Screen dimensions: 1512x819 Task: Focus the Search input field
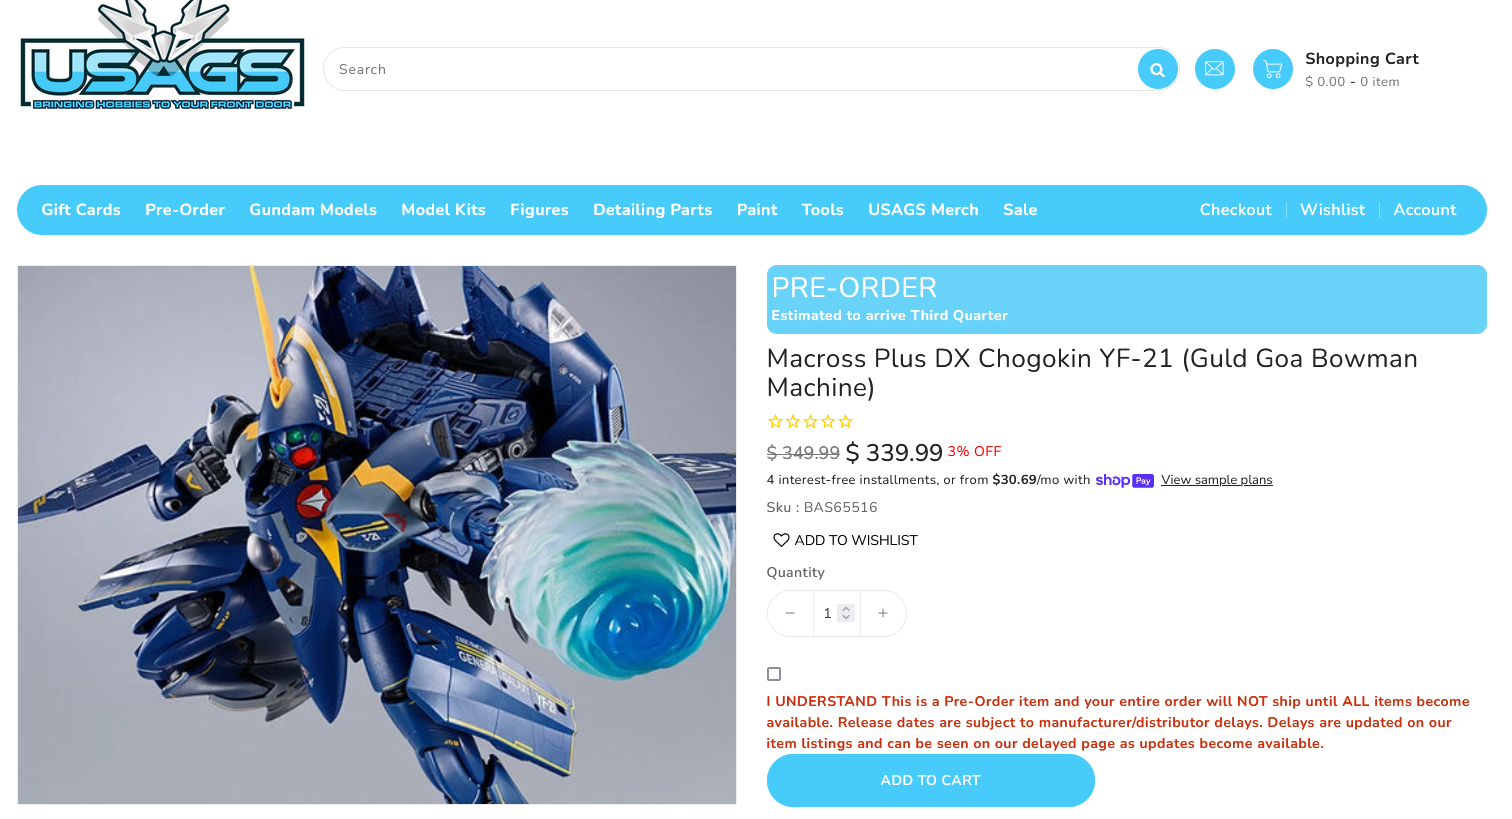730,69
